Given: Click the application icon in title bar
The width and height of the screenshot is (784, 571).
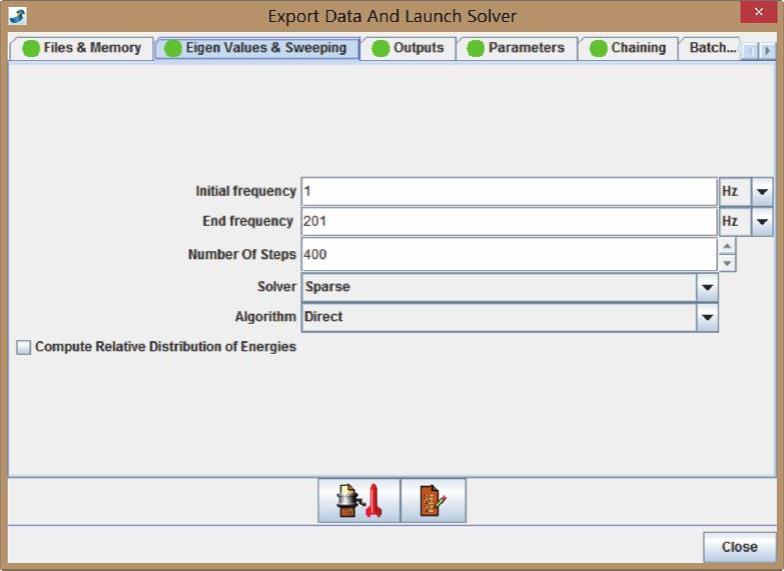Looking at the screenshot, I should pyautogui.click(x=17, y=16).
